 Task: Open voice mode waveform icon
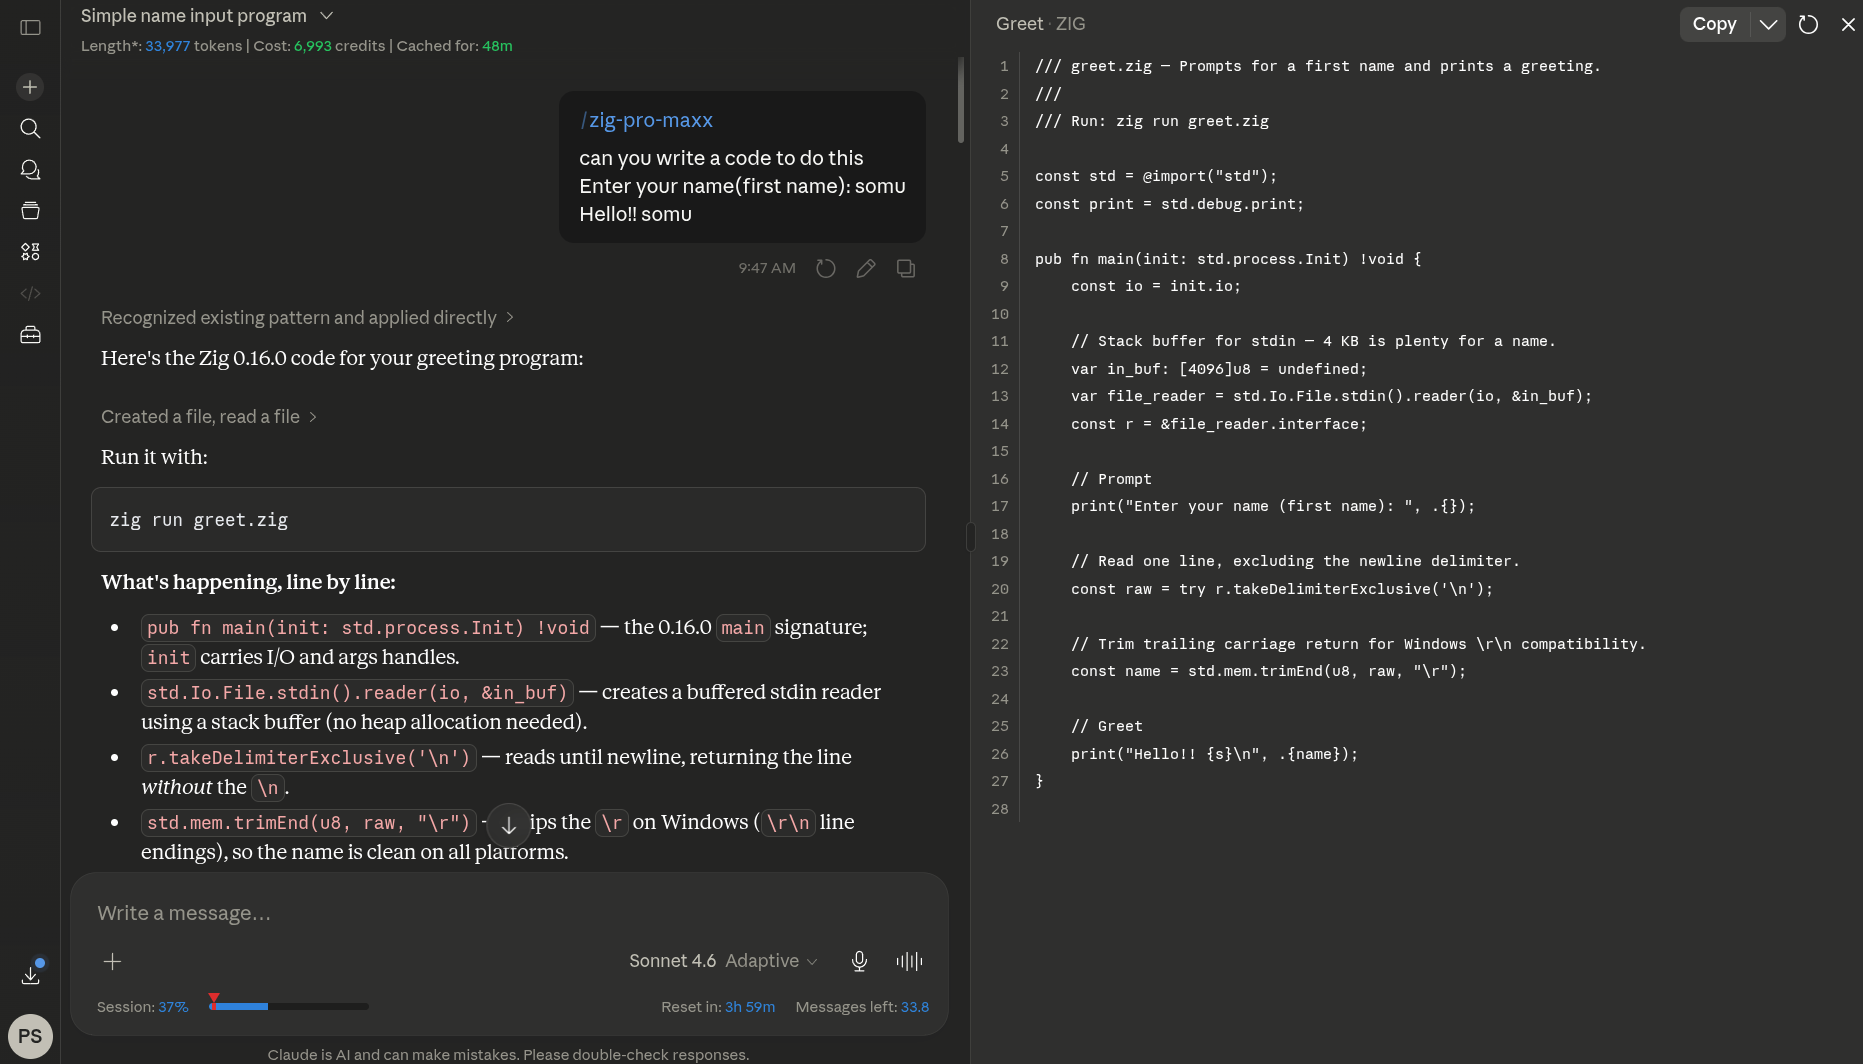click(909, 961)
